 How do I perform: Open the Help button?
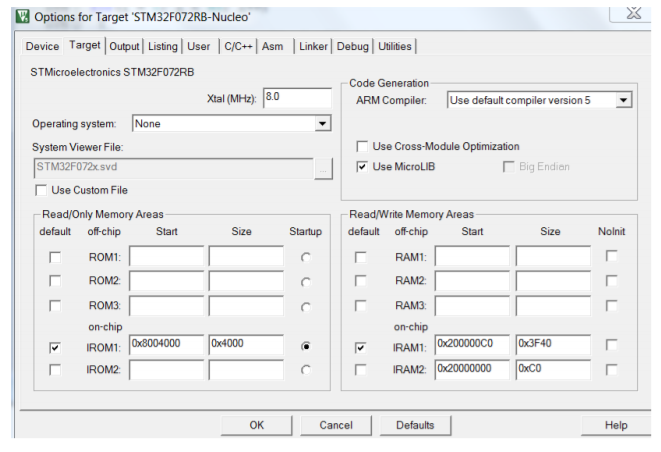click(616, 425)
